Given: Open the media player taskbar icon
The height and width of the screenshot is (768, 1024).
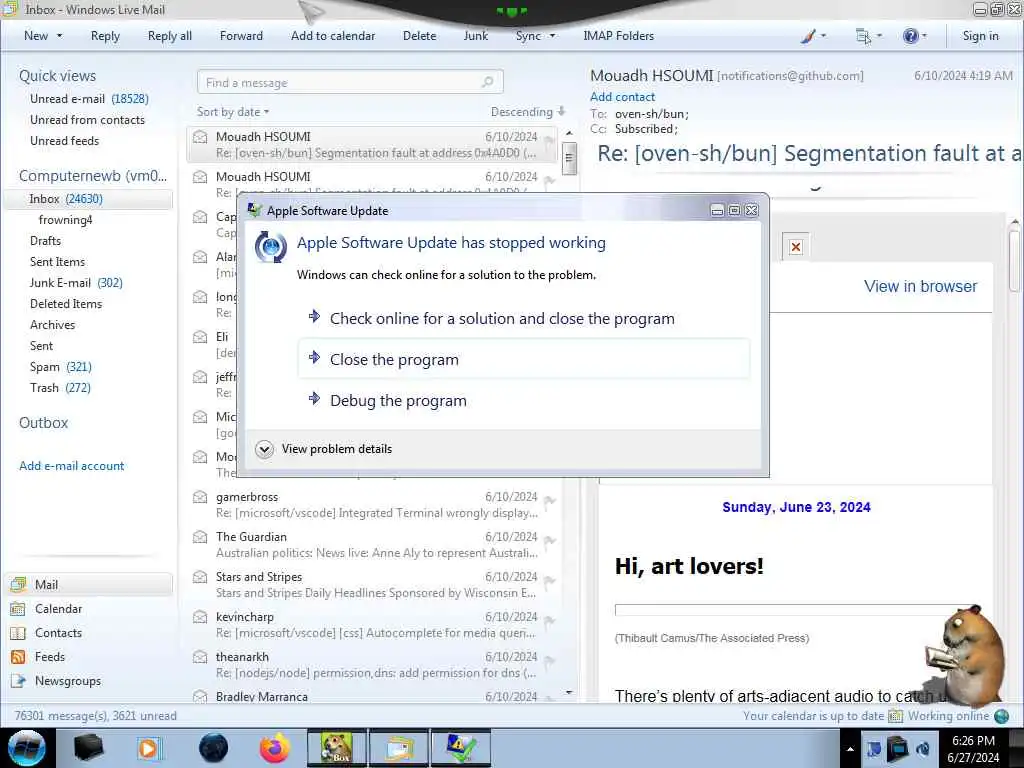Looking at the screenshot, I should 148,748.
